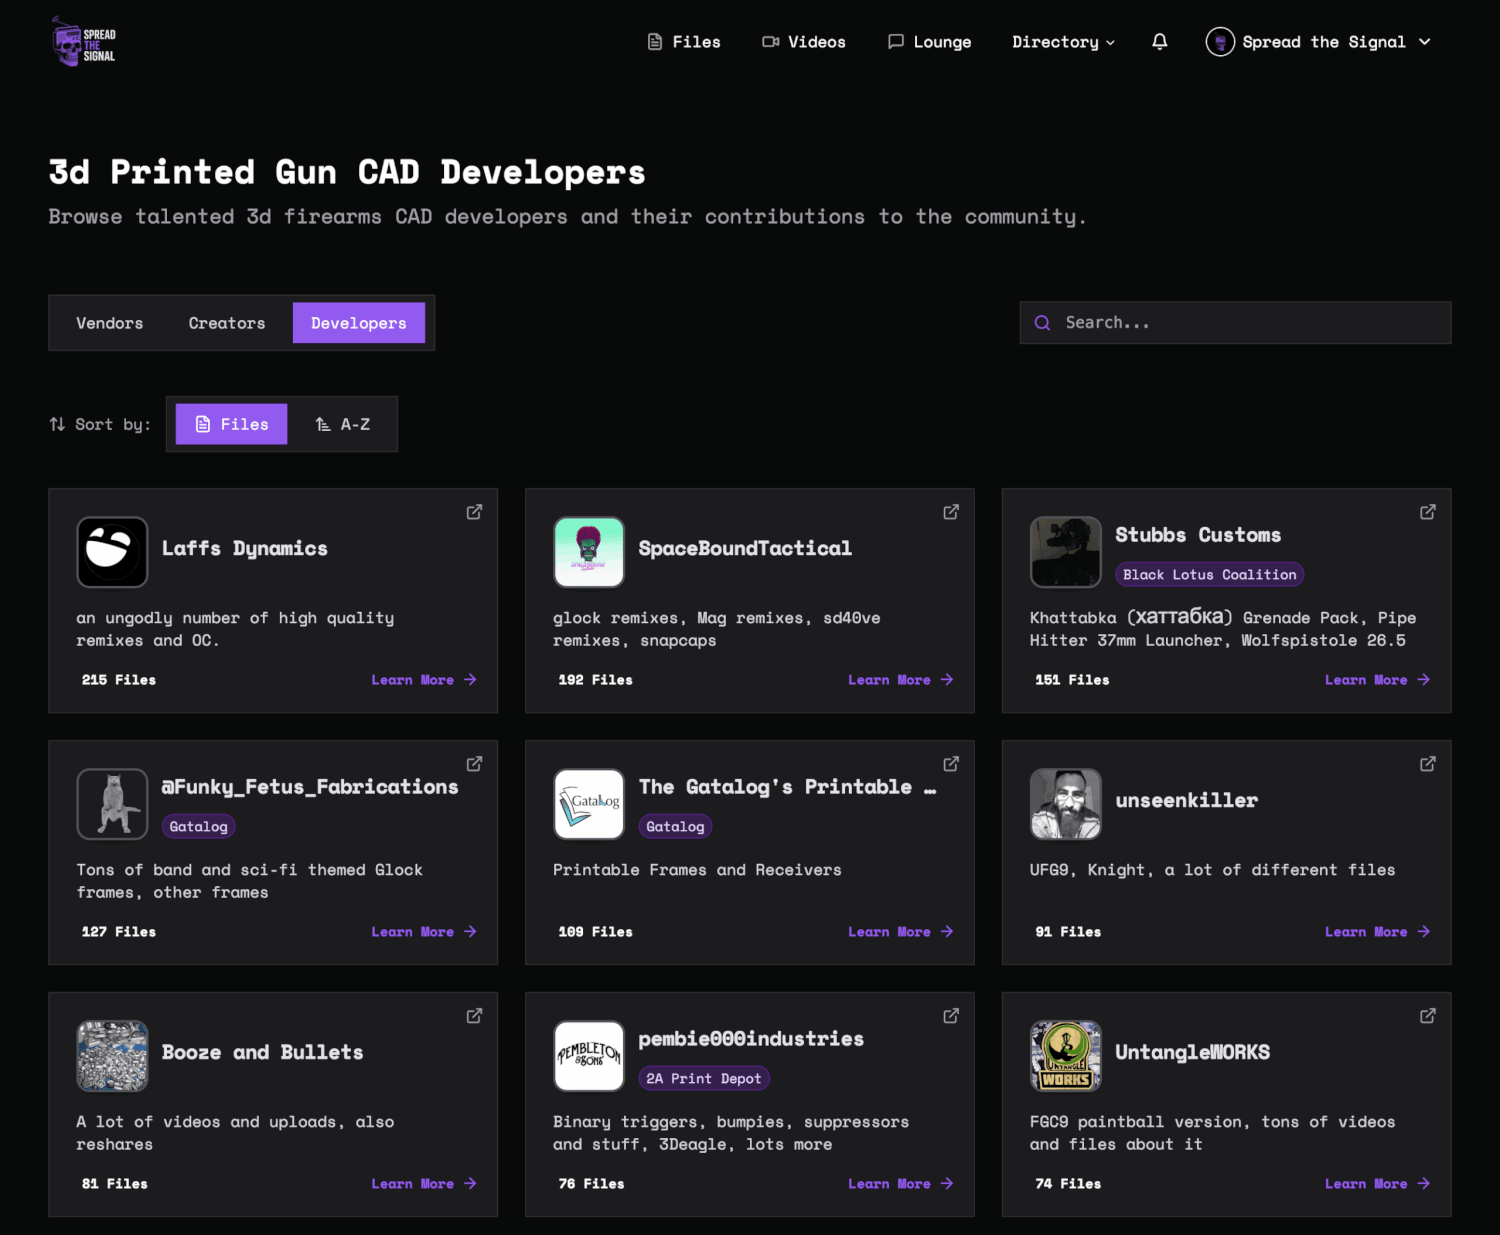The width and height of the screenshot is (1500, 1235).
Task: Open the Videos nav item
Action: [804, 42]
